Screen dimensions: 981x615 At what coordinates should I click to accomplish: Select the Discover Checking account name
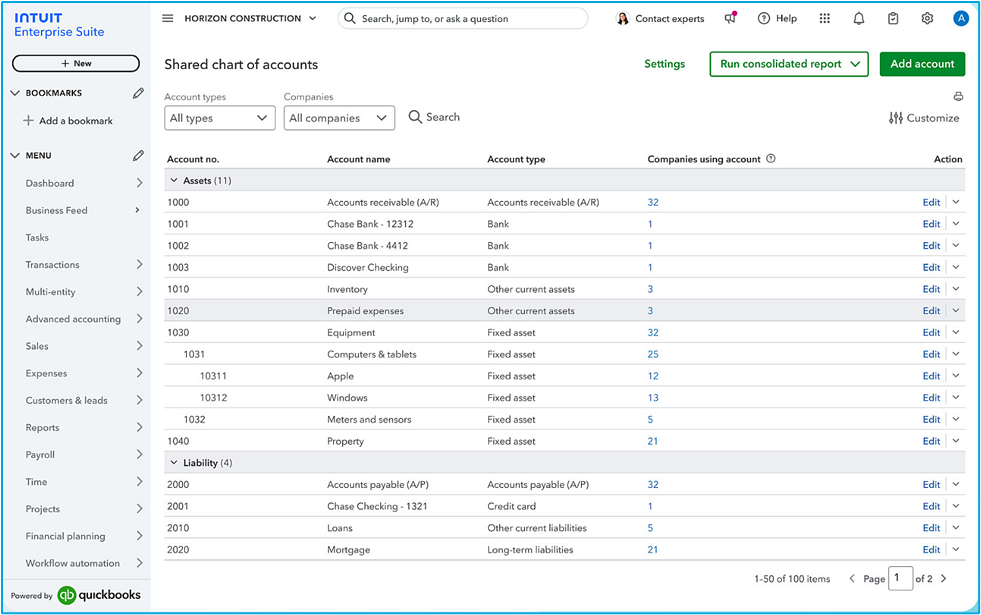pyautogui.click(x=368, y=267)
